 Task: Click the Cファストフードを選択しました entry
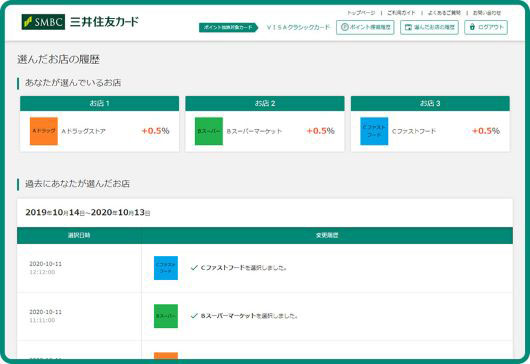point(244,268)
